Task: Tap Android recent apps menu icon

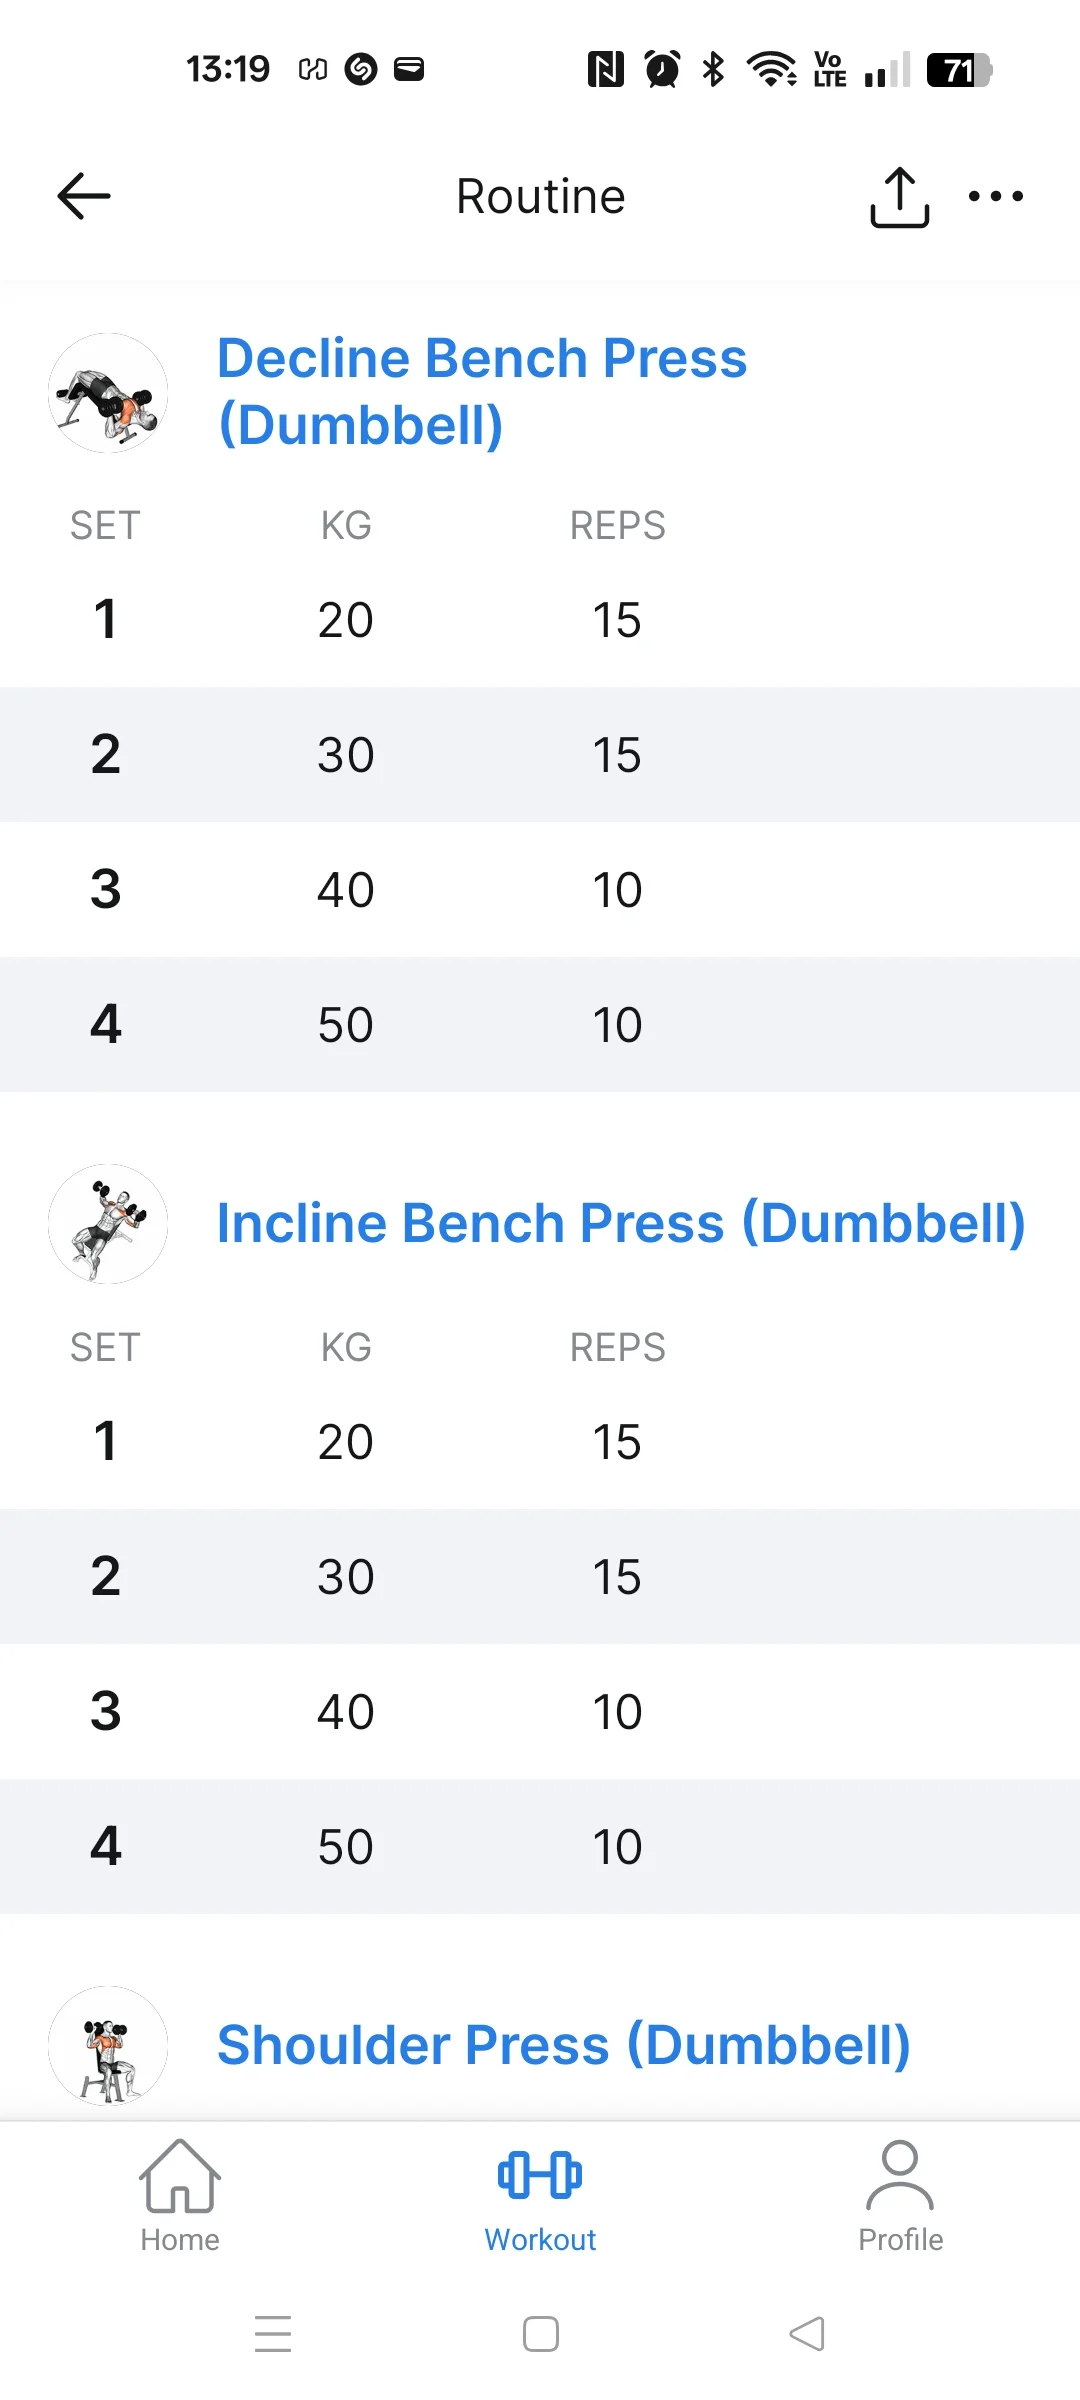Action: [x=273, y=2334]
